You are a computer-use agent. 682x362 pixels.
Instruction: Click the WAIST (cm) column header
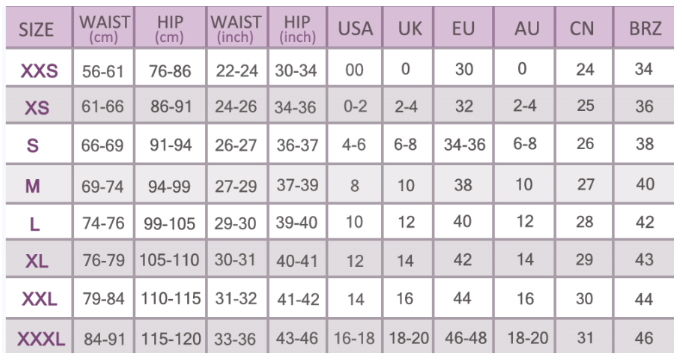(x=104, y=27)
